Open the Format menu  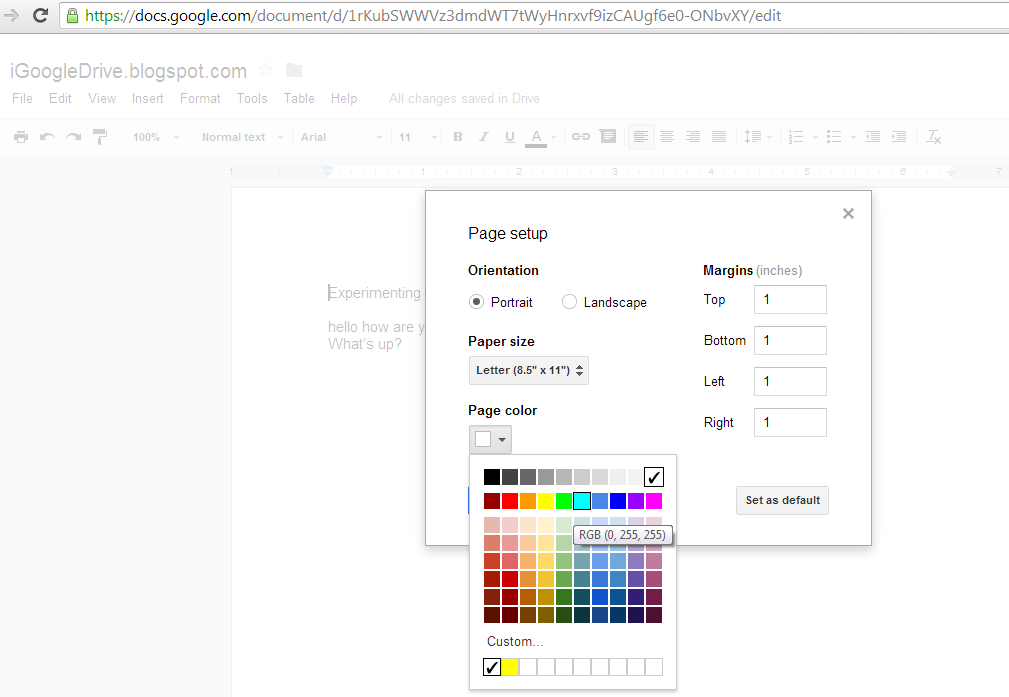pos(200,98)
